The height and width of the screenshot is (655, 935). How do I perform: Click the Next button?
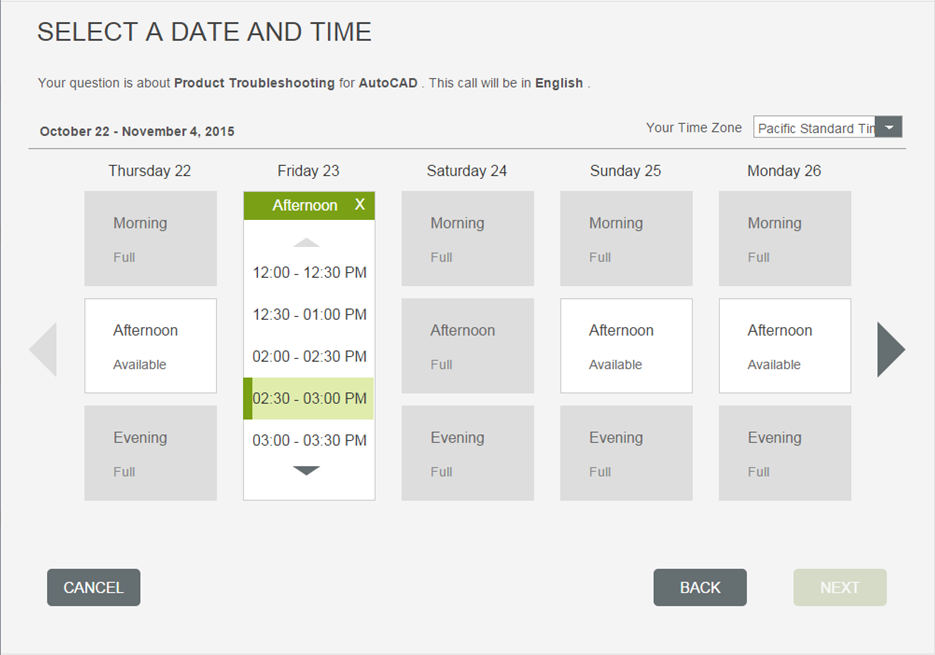[x=840, y=588]
